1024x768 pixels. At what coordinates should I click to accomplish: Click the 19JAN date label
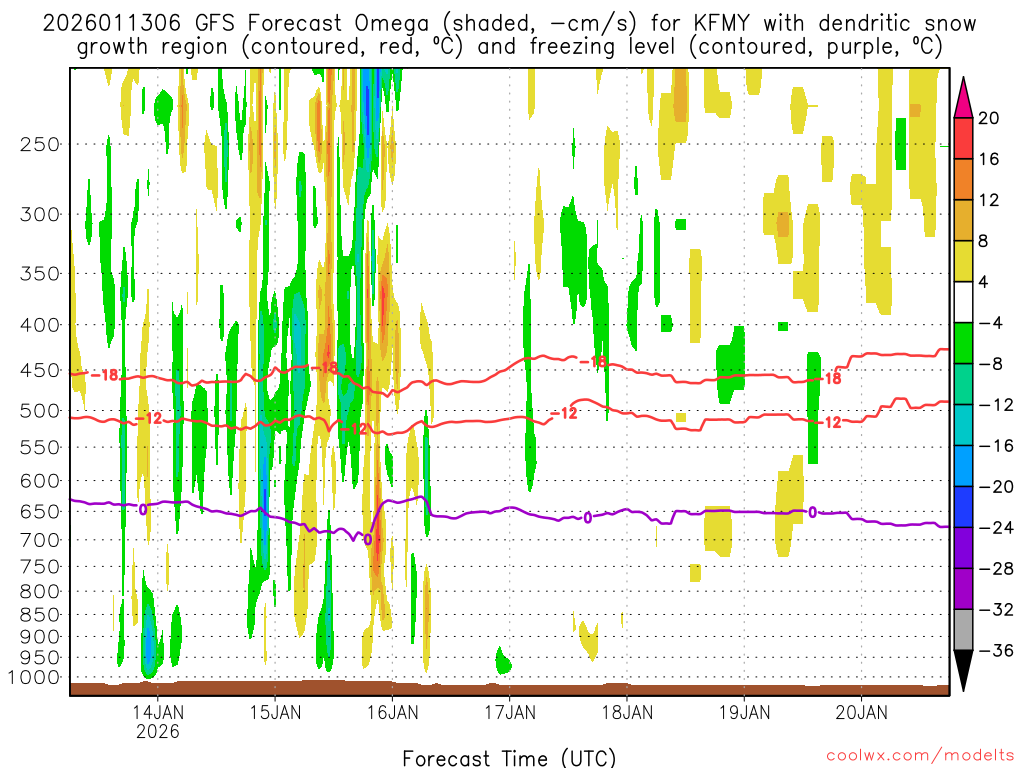coord(744,712)
